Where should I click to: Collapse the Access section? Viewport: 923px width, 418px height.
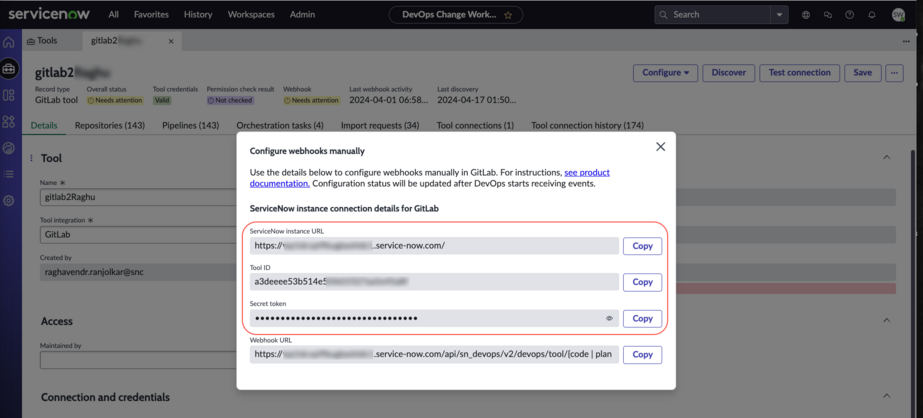887,320
